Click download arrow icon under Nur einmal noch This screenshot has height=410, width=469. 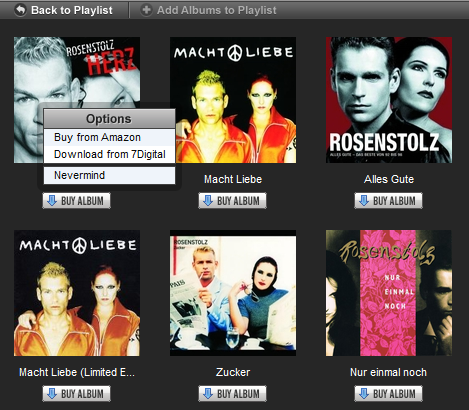364,394
